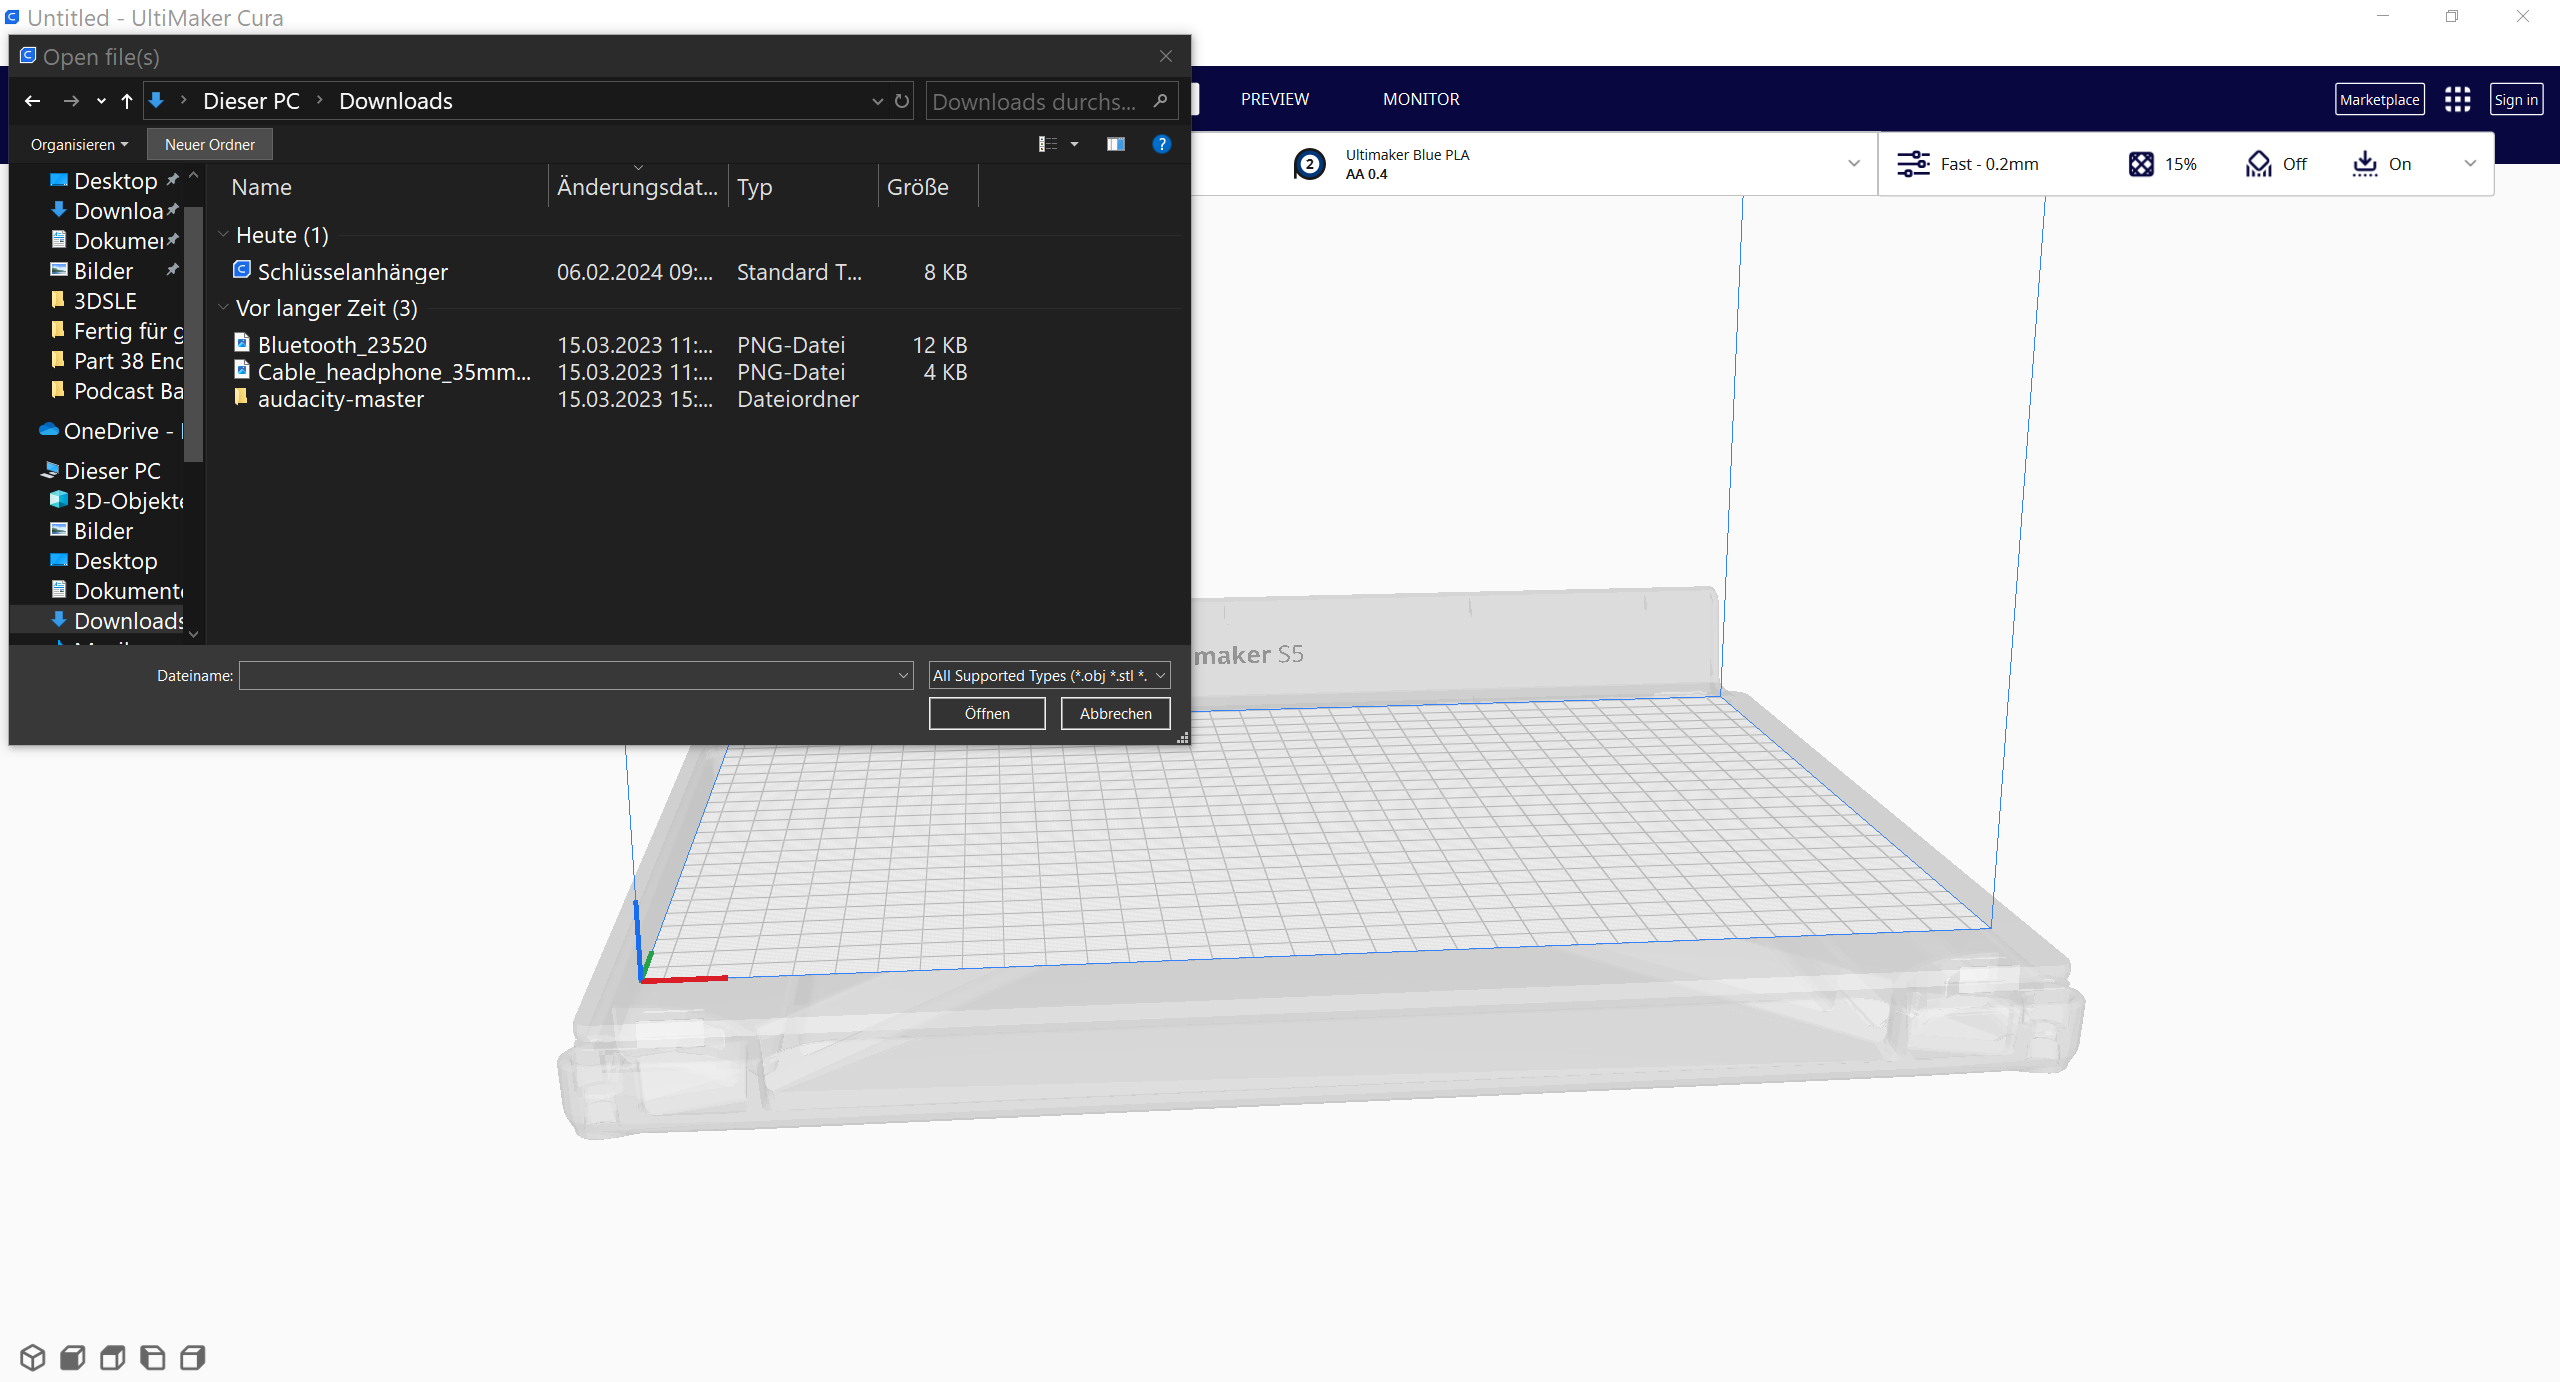Click the navigation pane scrollbar
This screenshot has width=2560, height=1382.
pyautogui.click(x=193, y=332)
